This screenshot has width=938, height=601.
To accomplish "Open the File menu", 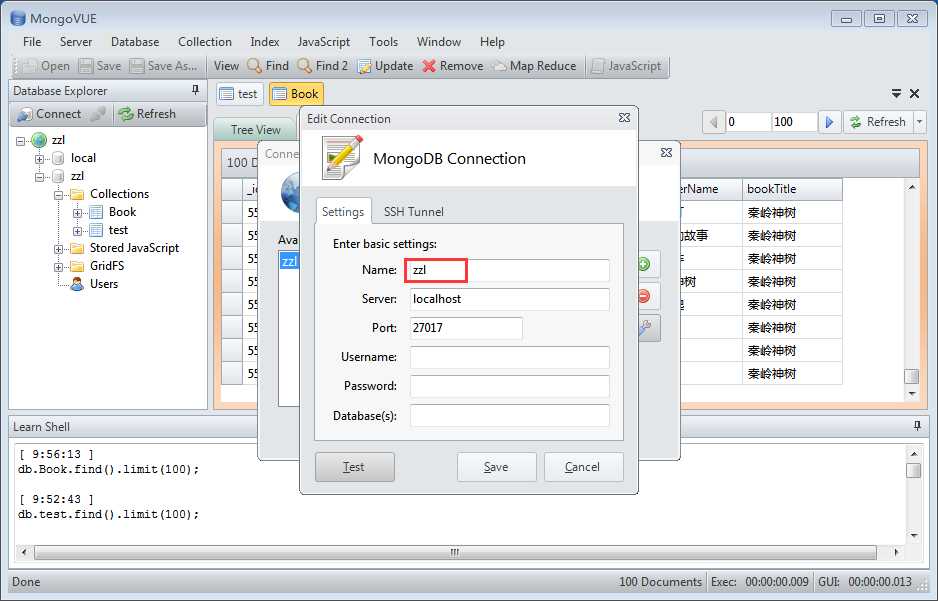I will coord(32,42).
